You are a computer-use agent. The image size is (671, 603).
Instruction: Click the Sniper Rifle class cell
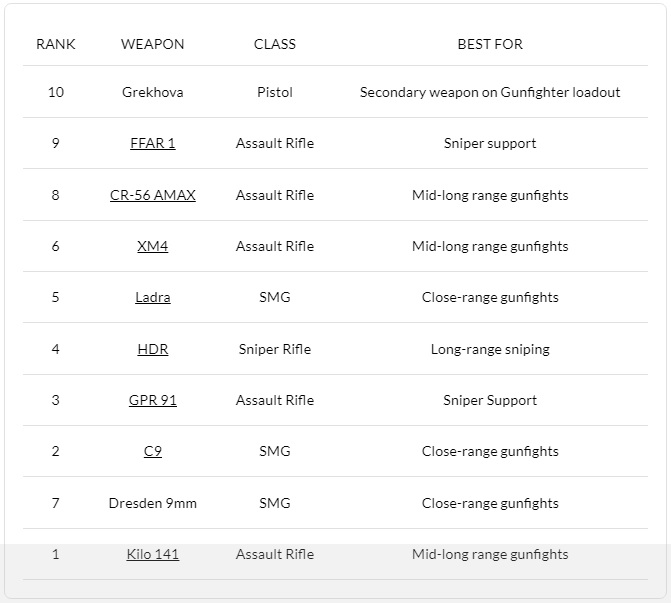[x=275, y=349]
